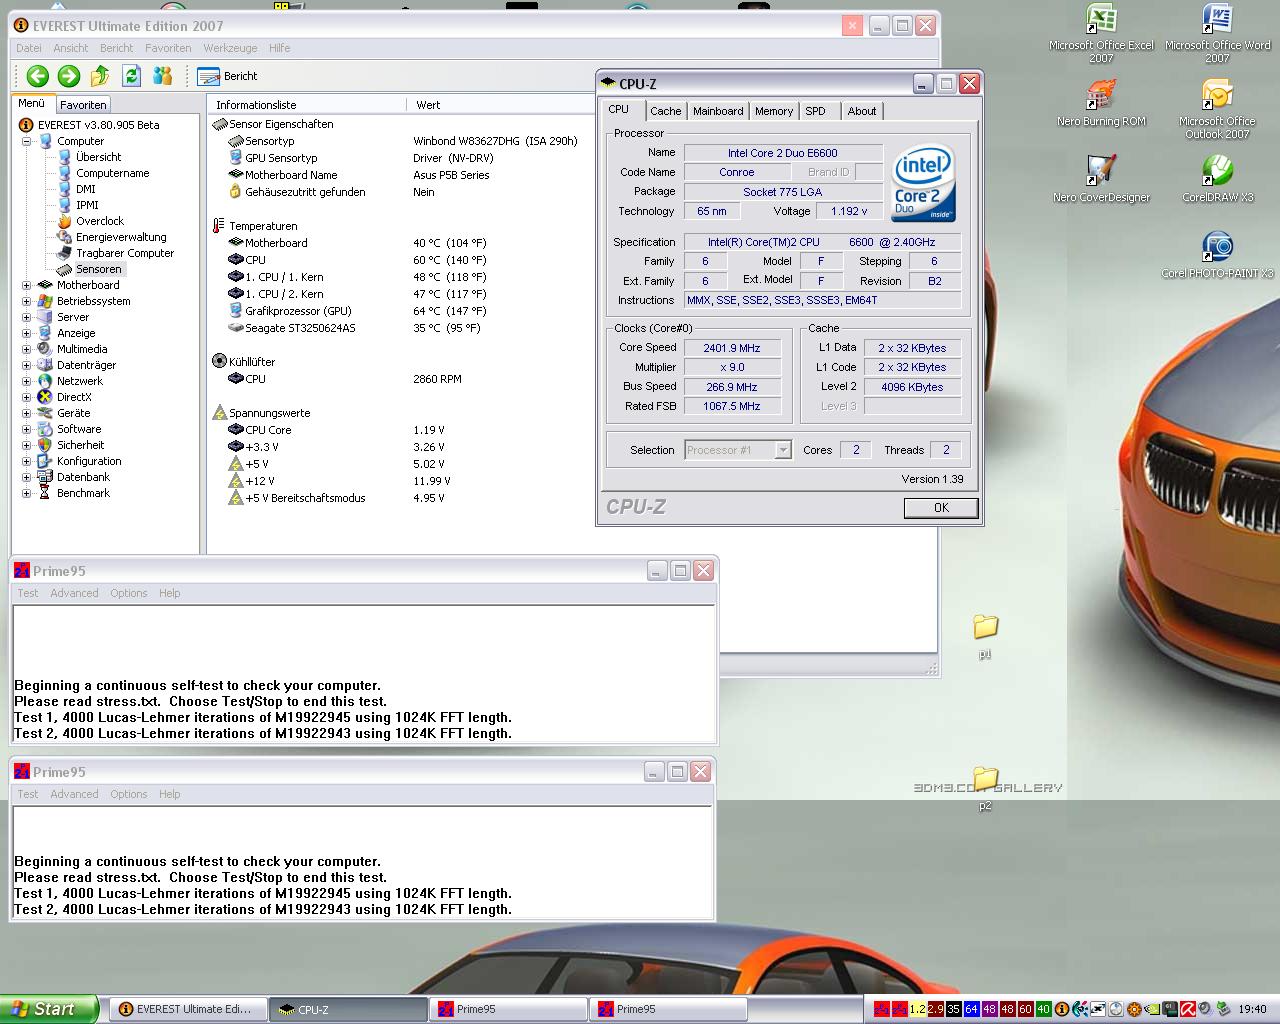Select IPMI in the EVEREST tree
This screenshot has height=1024, width=1280.
pos(88,205)
